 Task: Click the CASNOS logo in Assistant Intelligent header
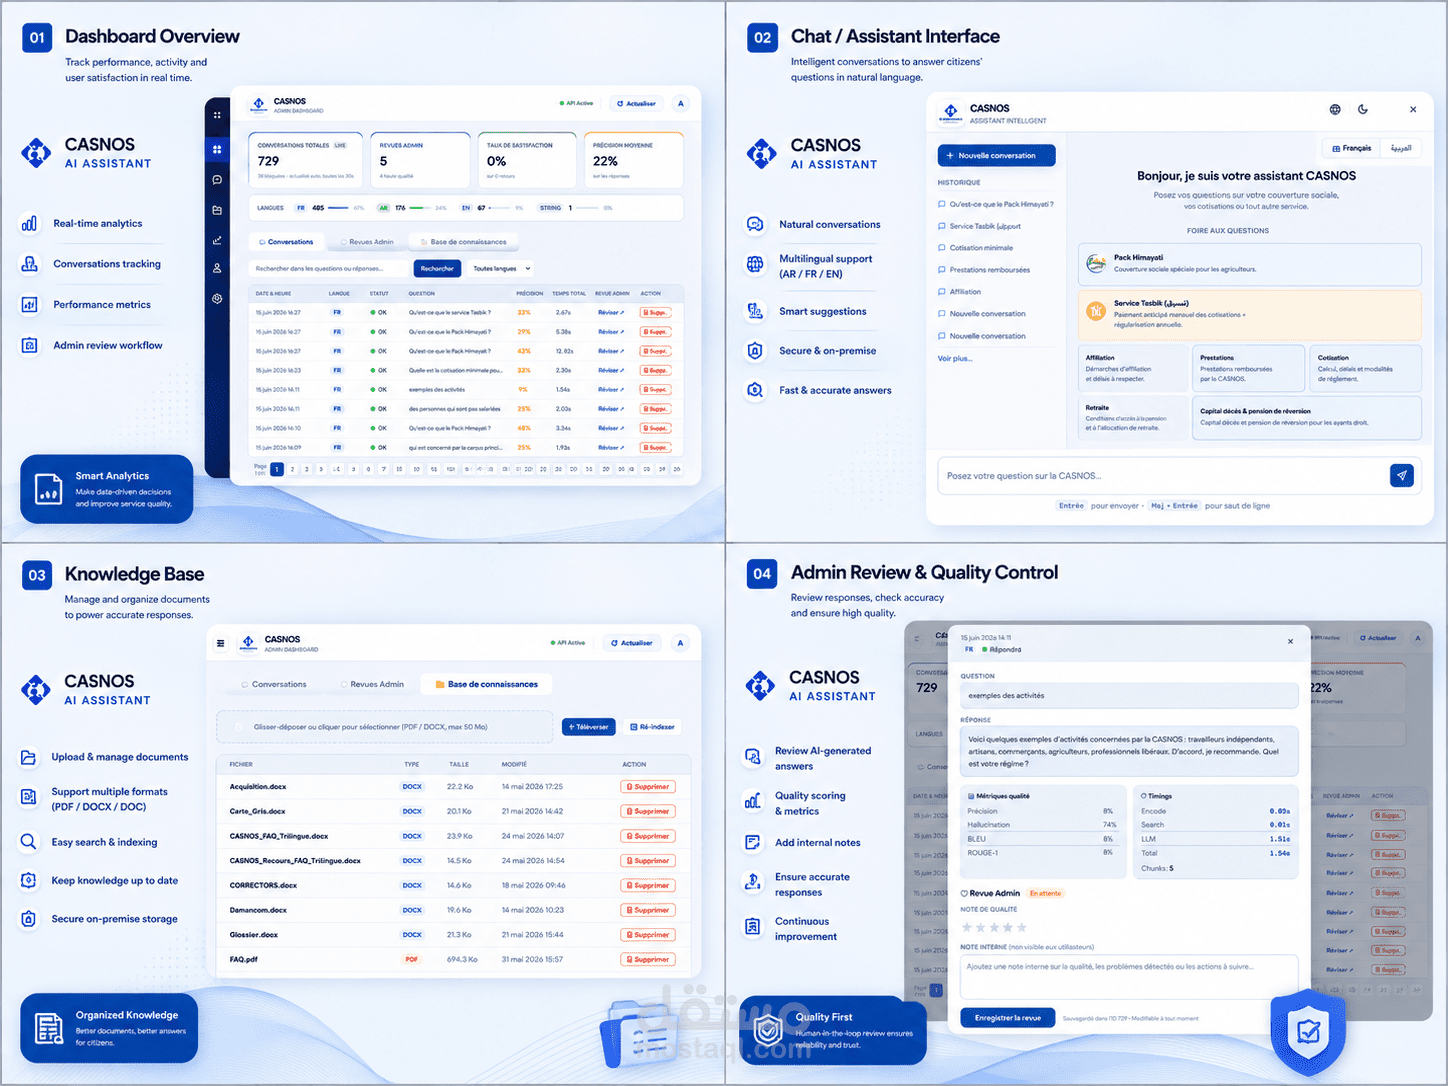pos(950,114)
